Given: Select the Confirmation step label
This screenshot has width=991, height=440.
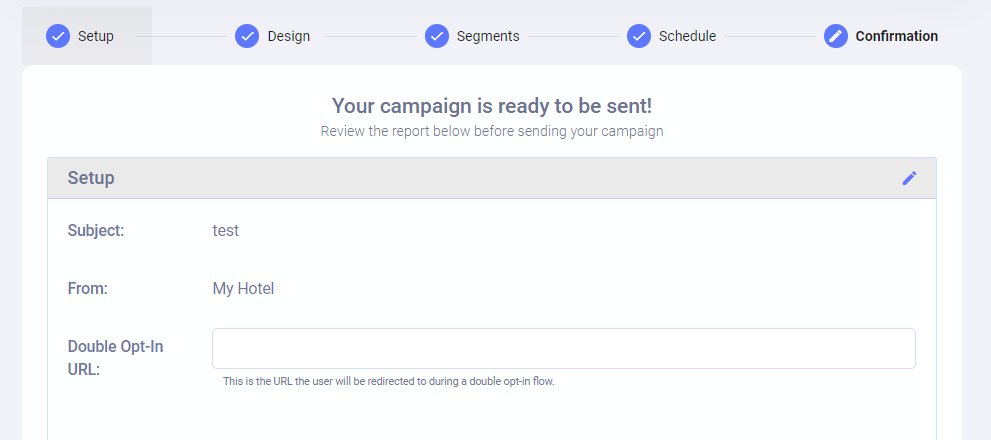Looking at the screenshot, I should [896, 36].
